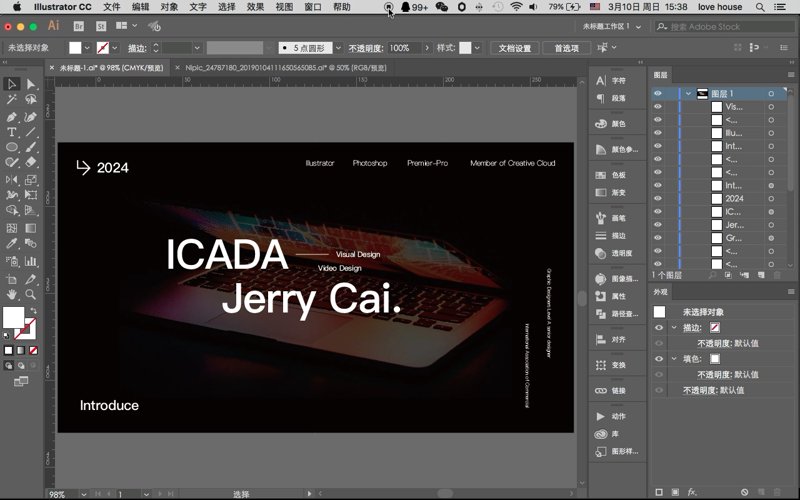800x500 pixels.
Task: Select the Mesh tool
Action: [x=12, y=228]
